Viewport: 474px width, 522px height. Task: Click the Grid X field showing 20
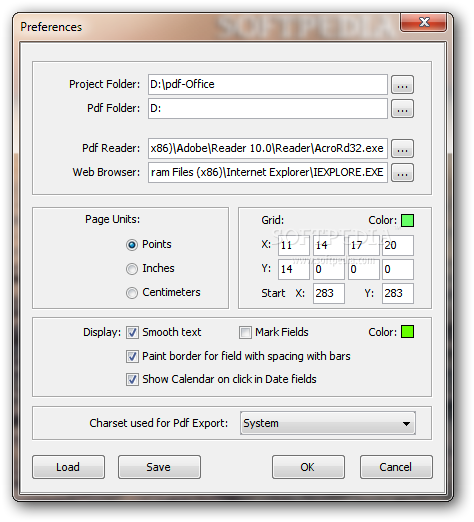point(398,246)
